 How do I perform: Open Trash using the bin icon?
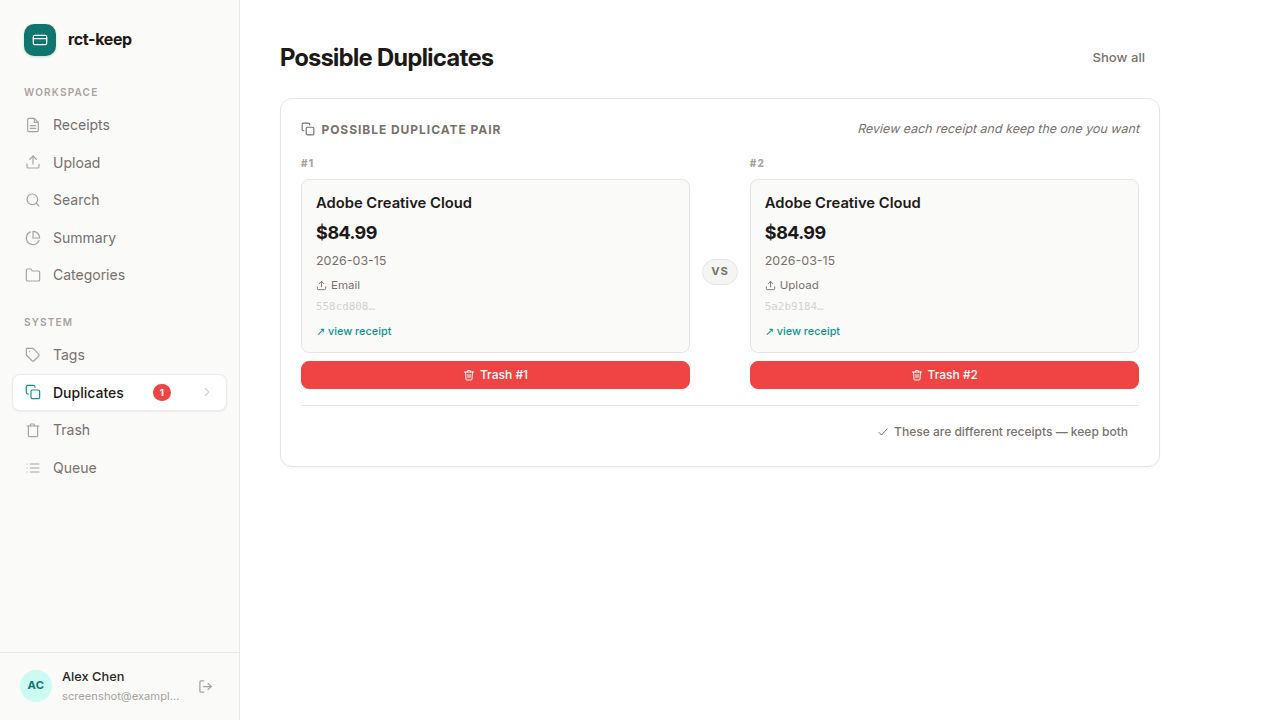[33, 430]
